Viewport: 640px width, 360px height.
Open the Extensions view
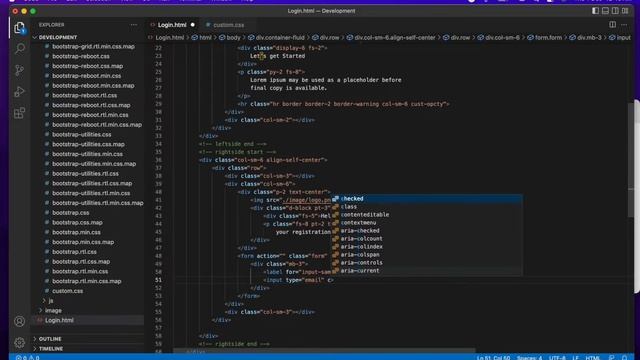tap(19, 113)
